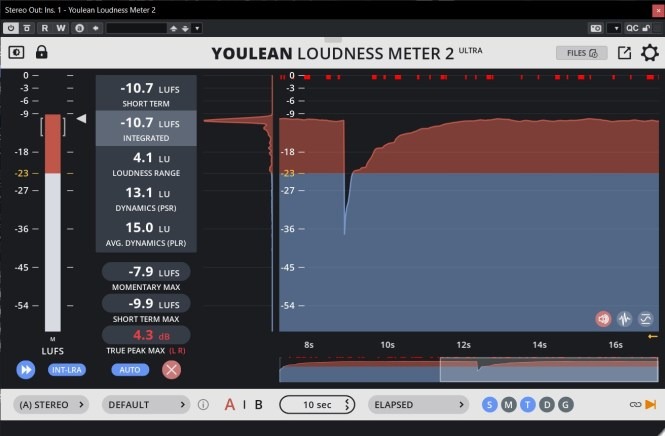Click the play/fast-forward measurement button
Screen dimensions: 665x436
coord(26,370)
